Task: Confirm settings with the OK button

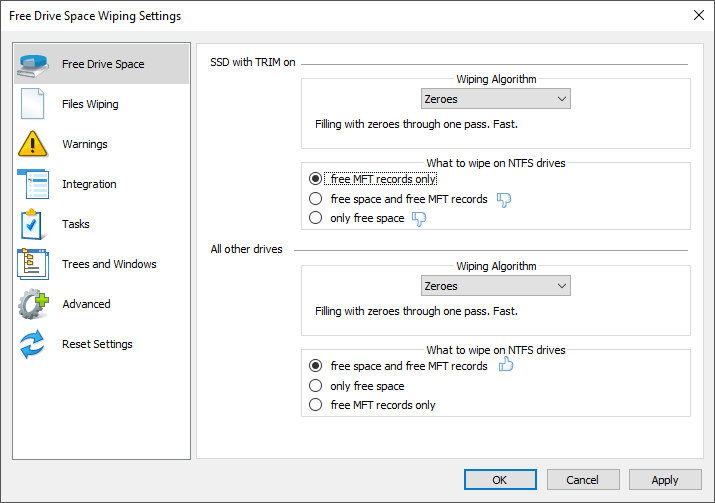Action: click(x=500, y=480)
